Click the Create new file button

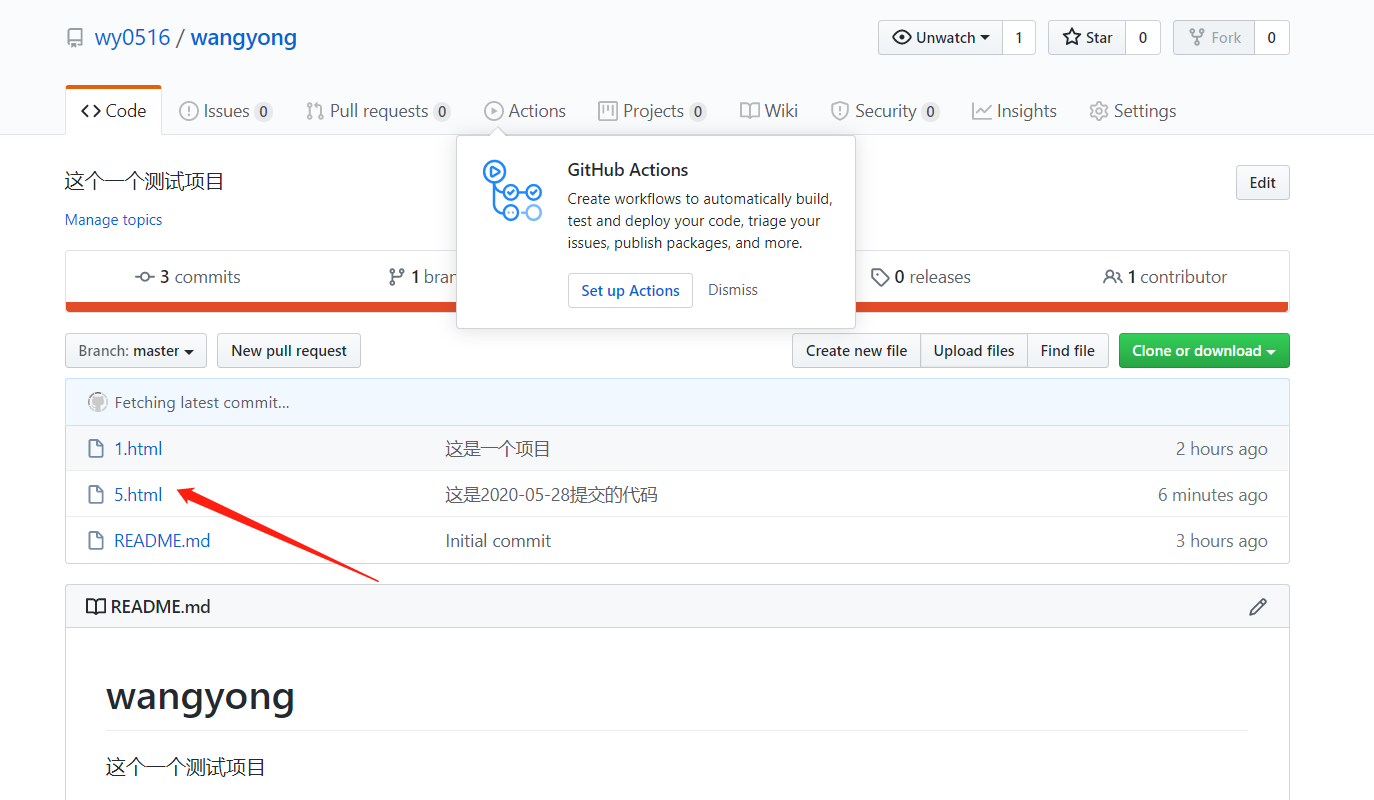tap(857, 351)
